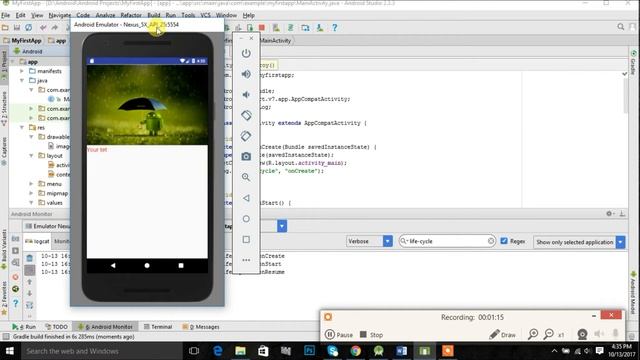Click the Help question mark toolbar icon
The width and height of the screenshot is (640, 360).
click(x=334, y=27)
